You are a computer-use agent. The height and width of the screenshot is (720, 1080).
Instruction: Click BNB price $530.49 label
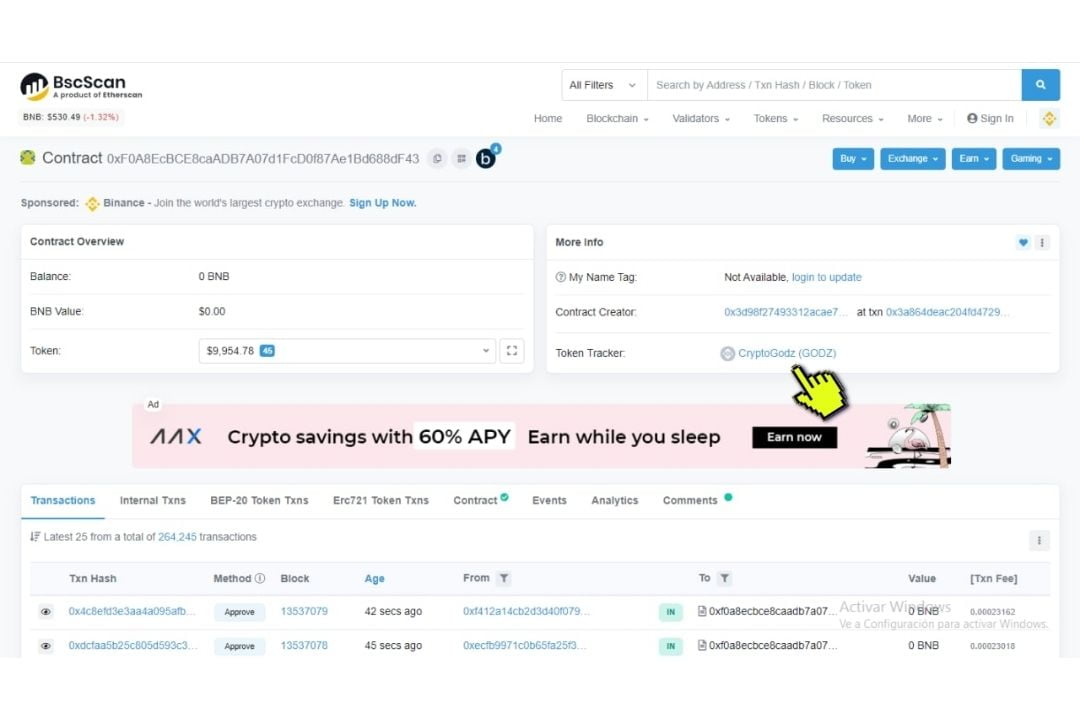[70, 117]
